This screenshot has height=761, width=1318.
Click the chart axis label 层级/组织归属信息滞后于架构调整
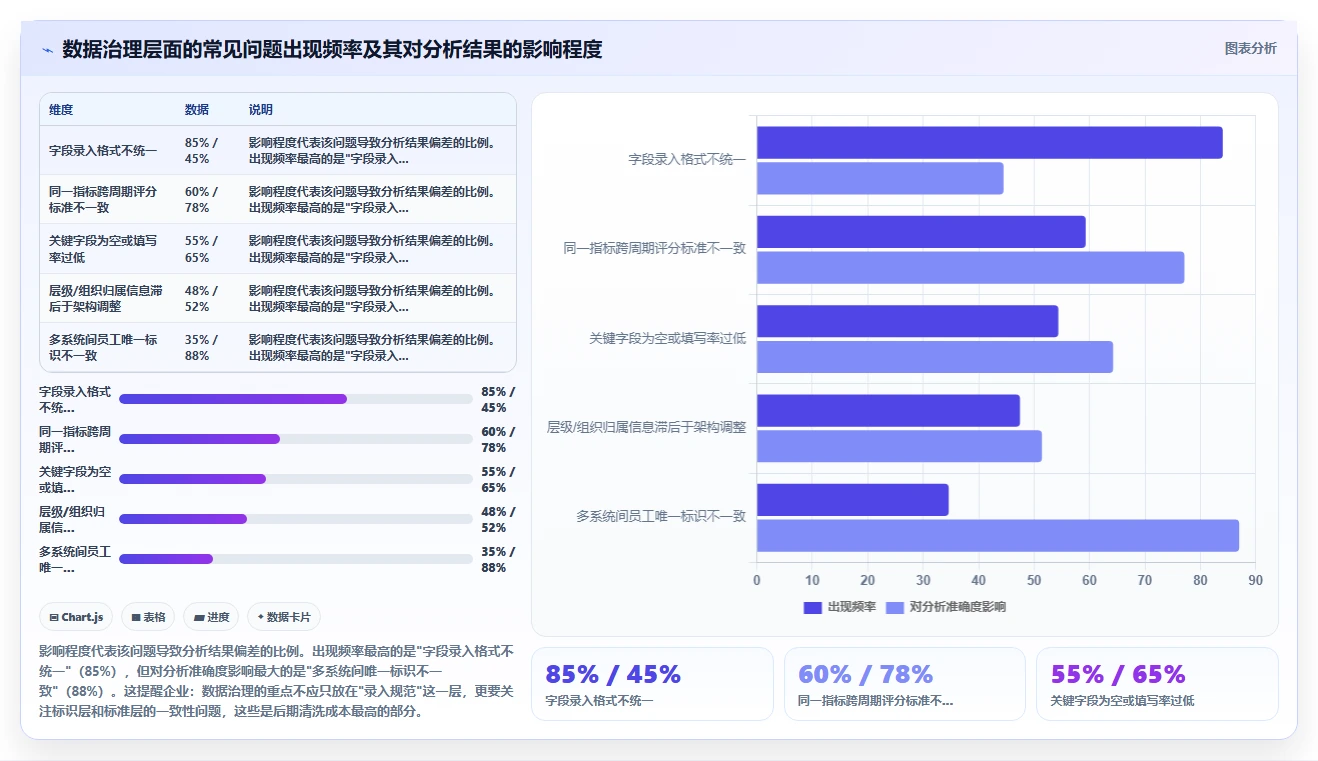tap(647, 427)
